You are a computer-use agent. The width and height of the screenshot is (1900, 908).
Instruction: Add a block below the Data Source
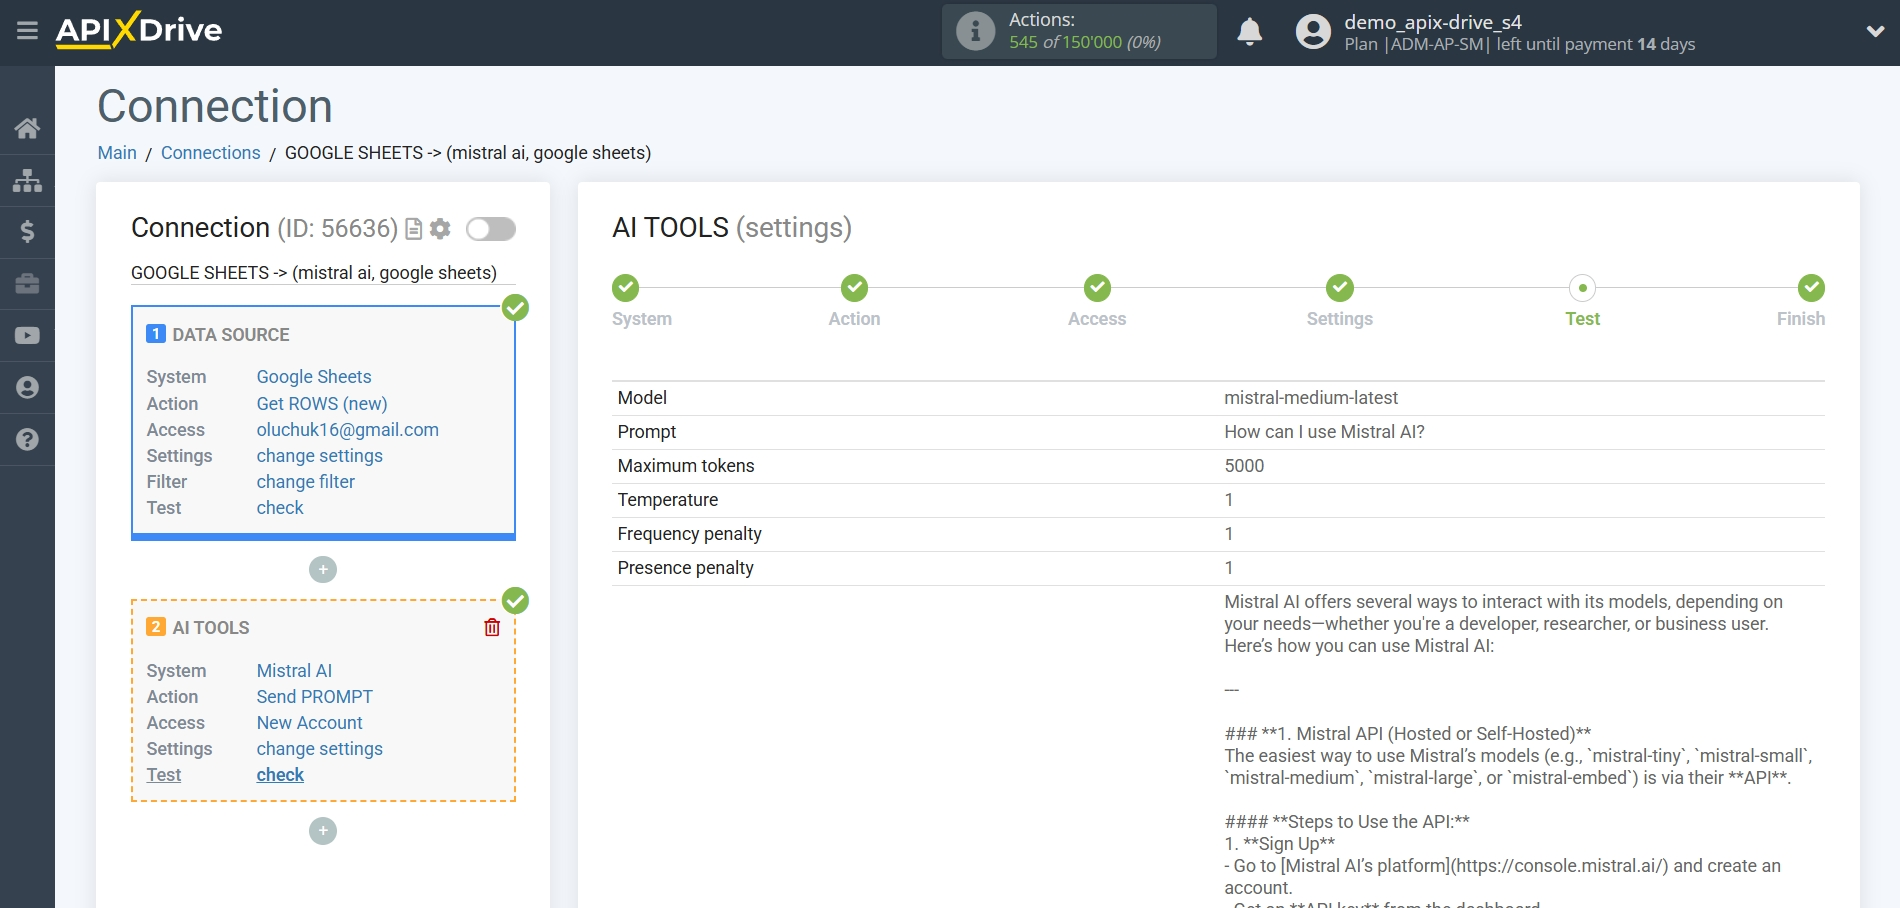click(323, 570)
